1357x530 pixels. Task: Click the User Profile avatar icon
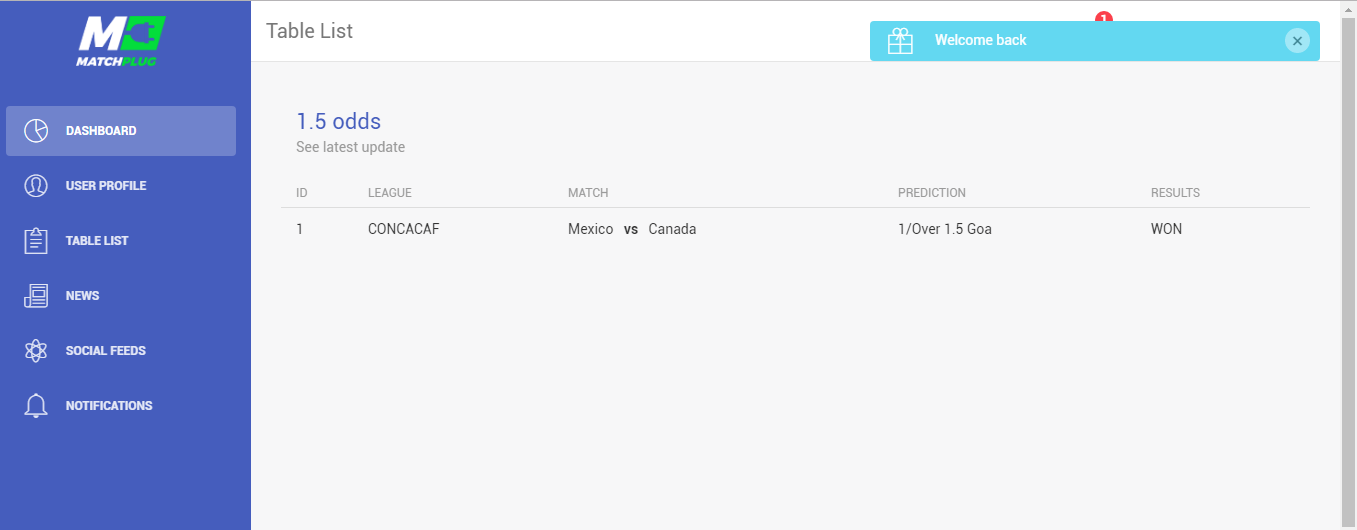coord(36,186)
